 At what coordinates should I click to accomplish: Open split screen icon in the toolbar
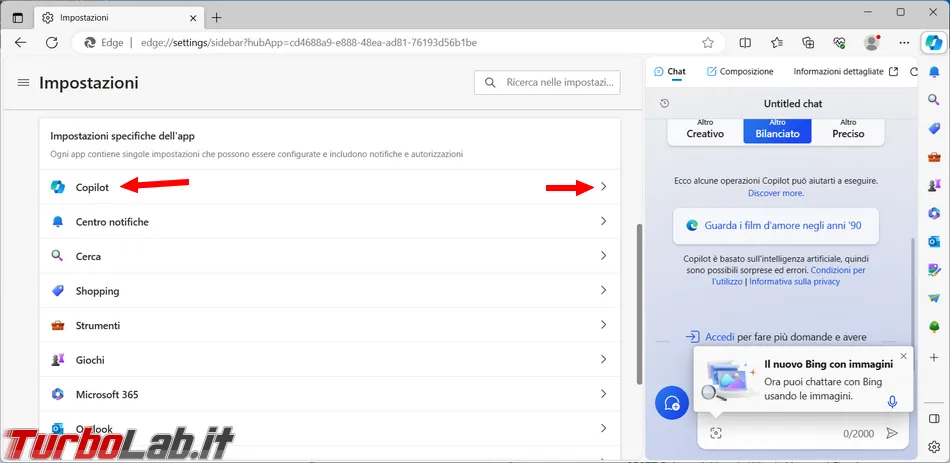(x=745, y=42)
